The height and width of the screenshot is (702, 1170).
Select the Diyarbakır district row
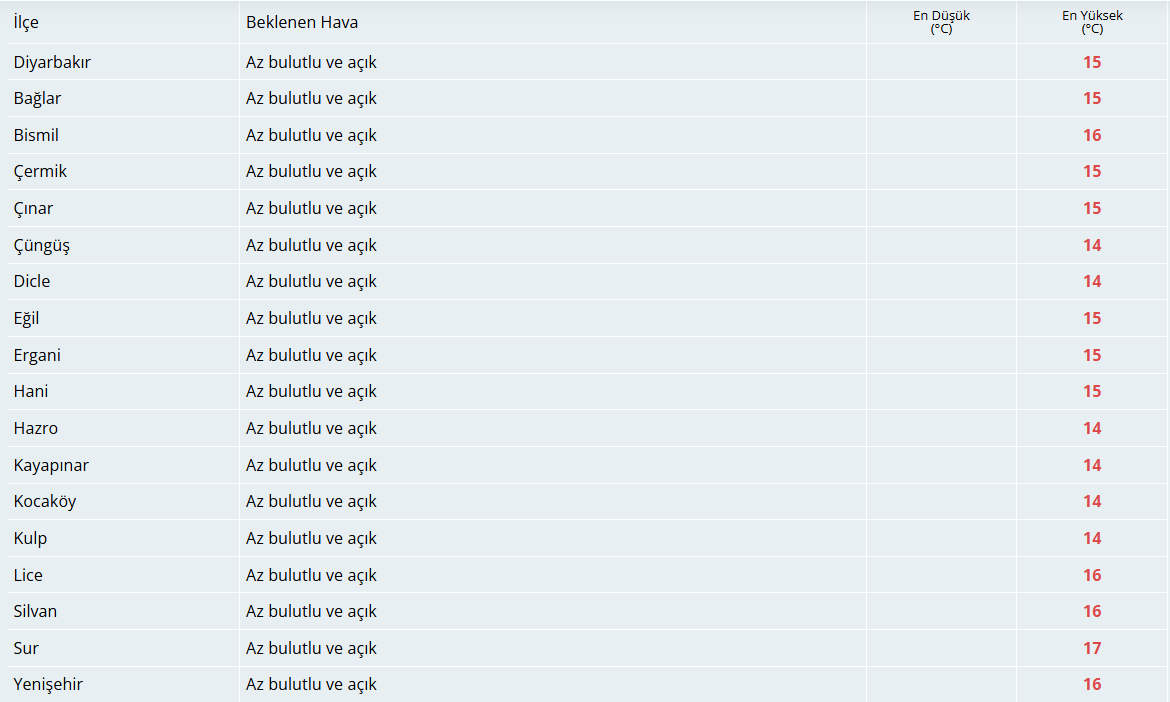click(x=586, y=62)
